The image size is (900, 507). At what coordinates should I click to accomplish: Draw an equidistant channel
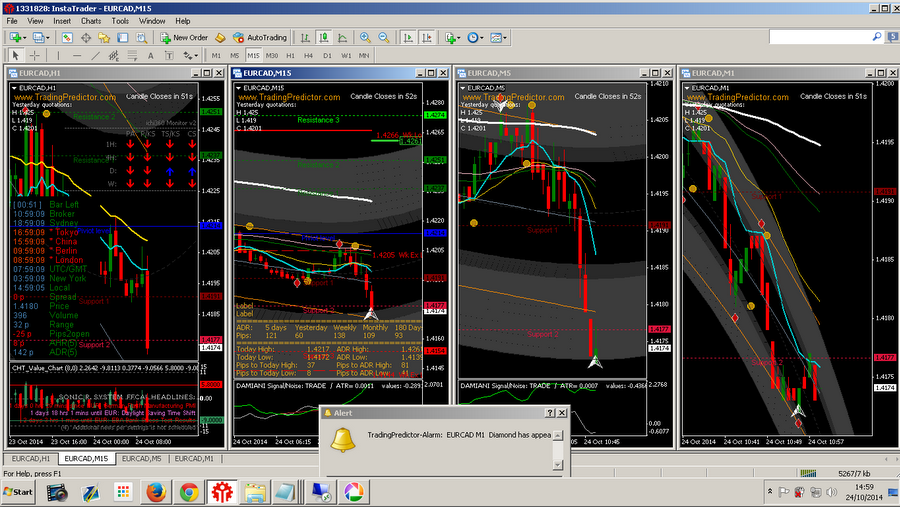point(114,55)
